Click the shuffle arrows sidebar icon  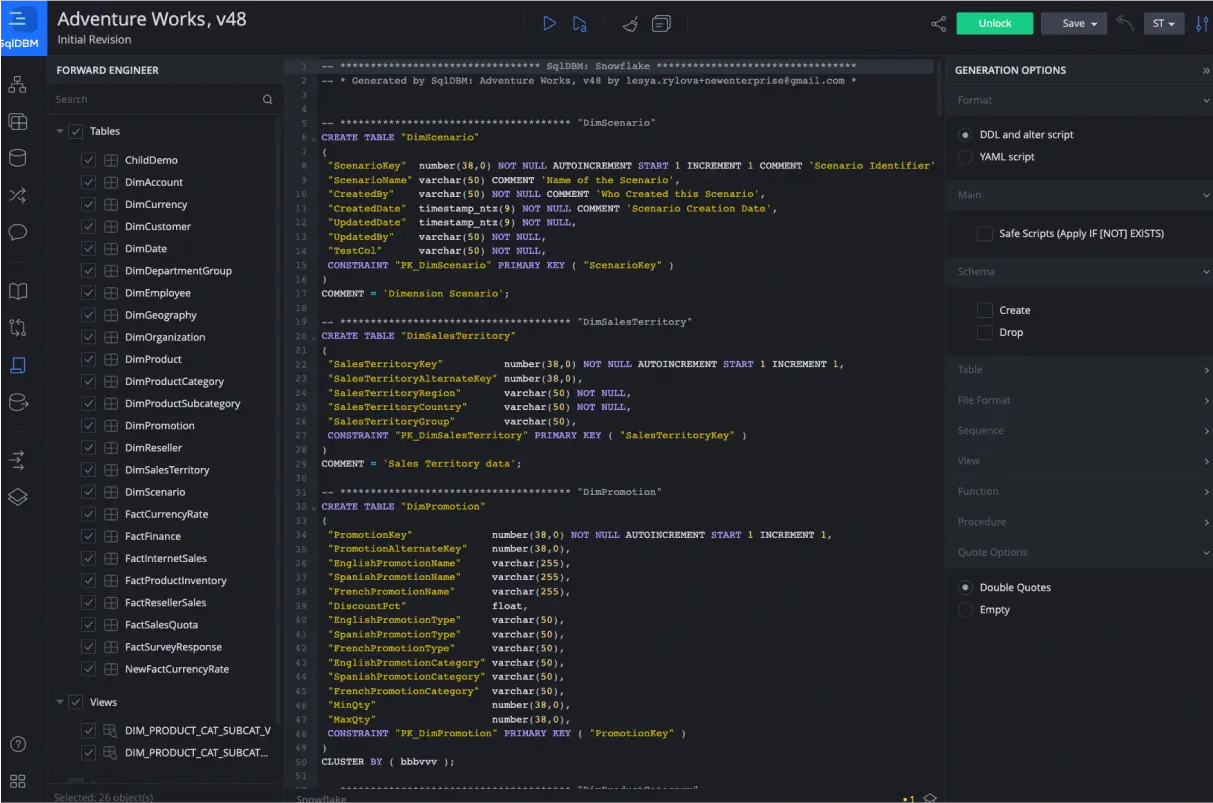click(x=17, y=195)
